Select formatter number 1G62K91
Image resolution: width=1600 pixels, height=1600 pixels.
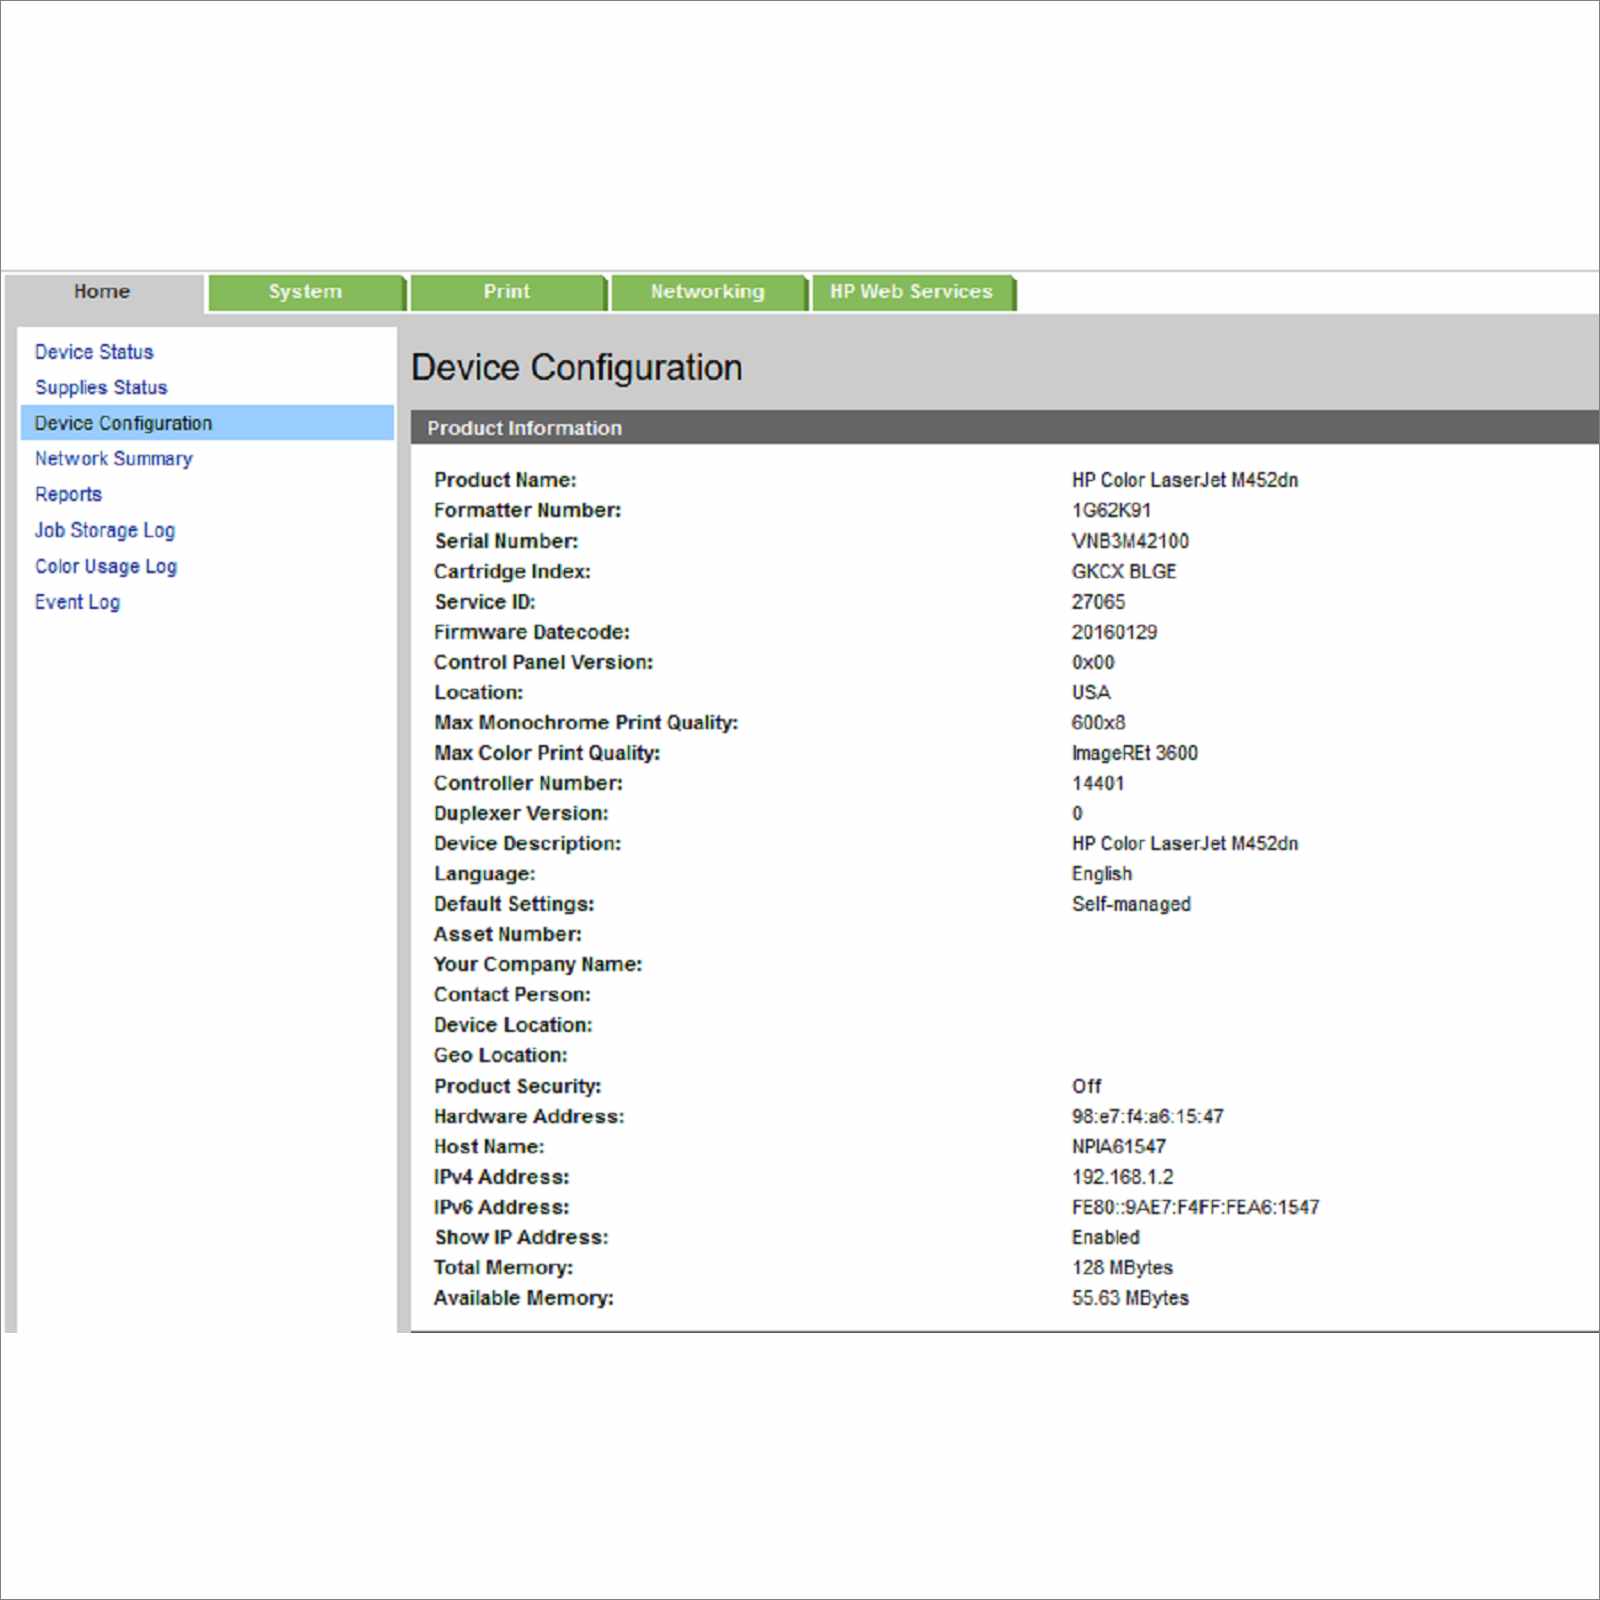[x=1111, y=510]
